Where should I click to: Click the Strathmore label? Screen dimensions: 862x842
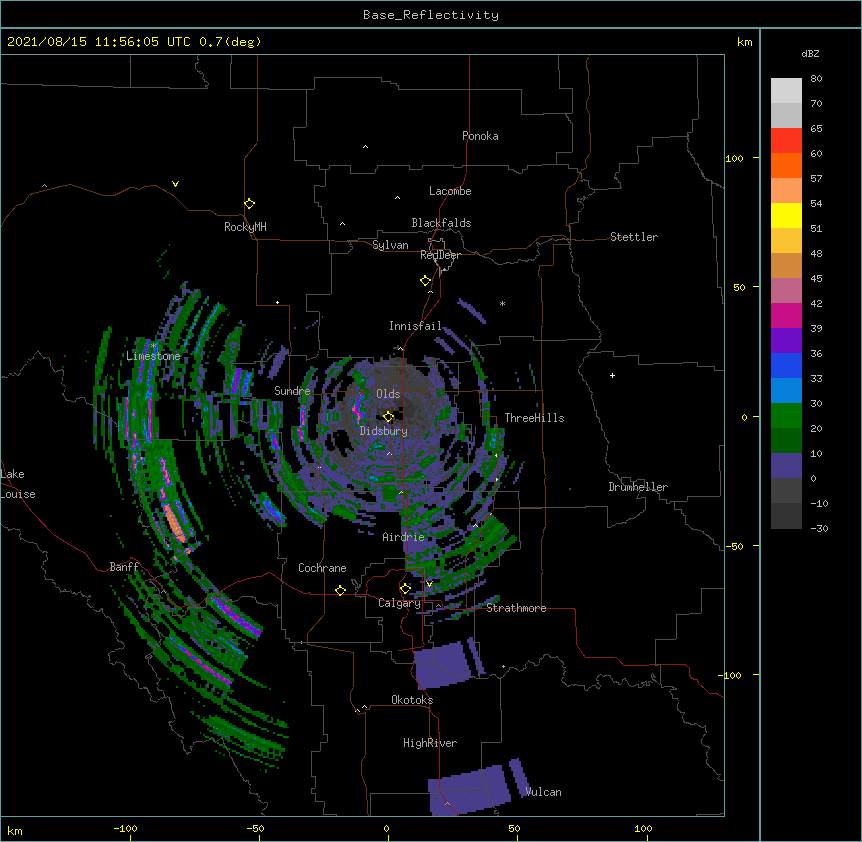tap(516, 608)
